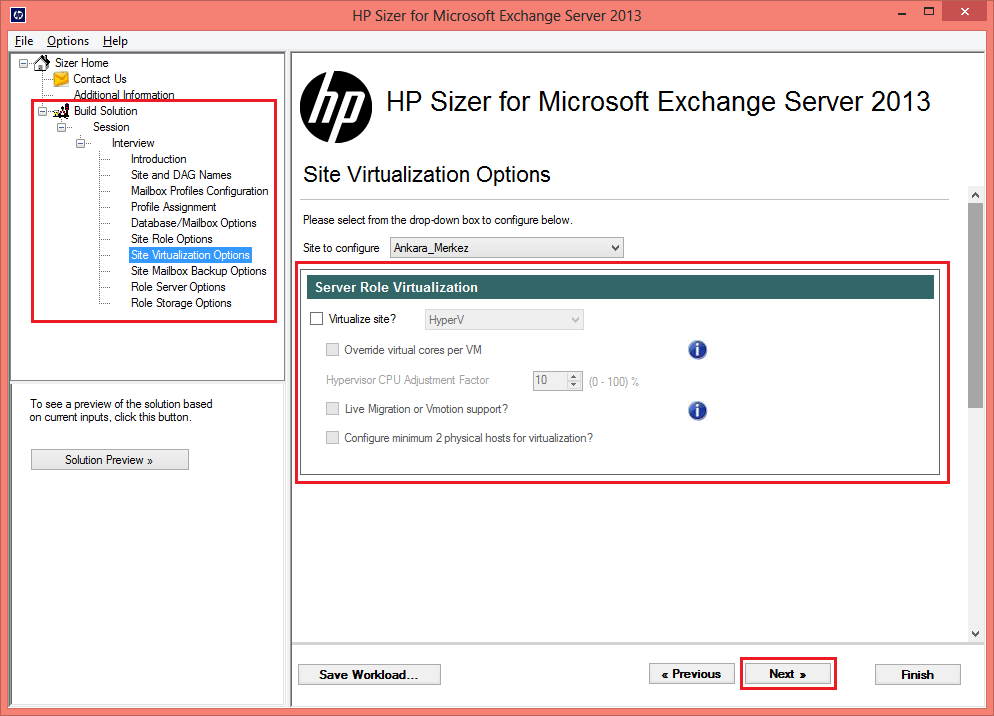
Task: Increase Hypervisor CPU Adjustment Factor stepper
Action: pos(574,376)
